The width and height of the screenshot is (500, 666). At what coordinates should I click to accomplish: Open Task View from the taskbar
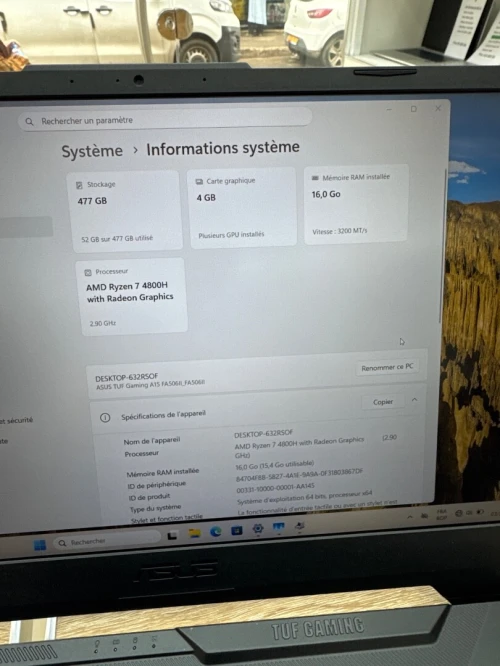[x=172, y=535]
